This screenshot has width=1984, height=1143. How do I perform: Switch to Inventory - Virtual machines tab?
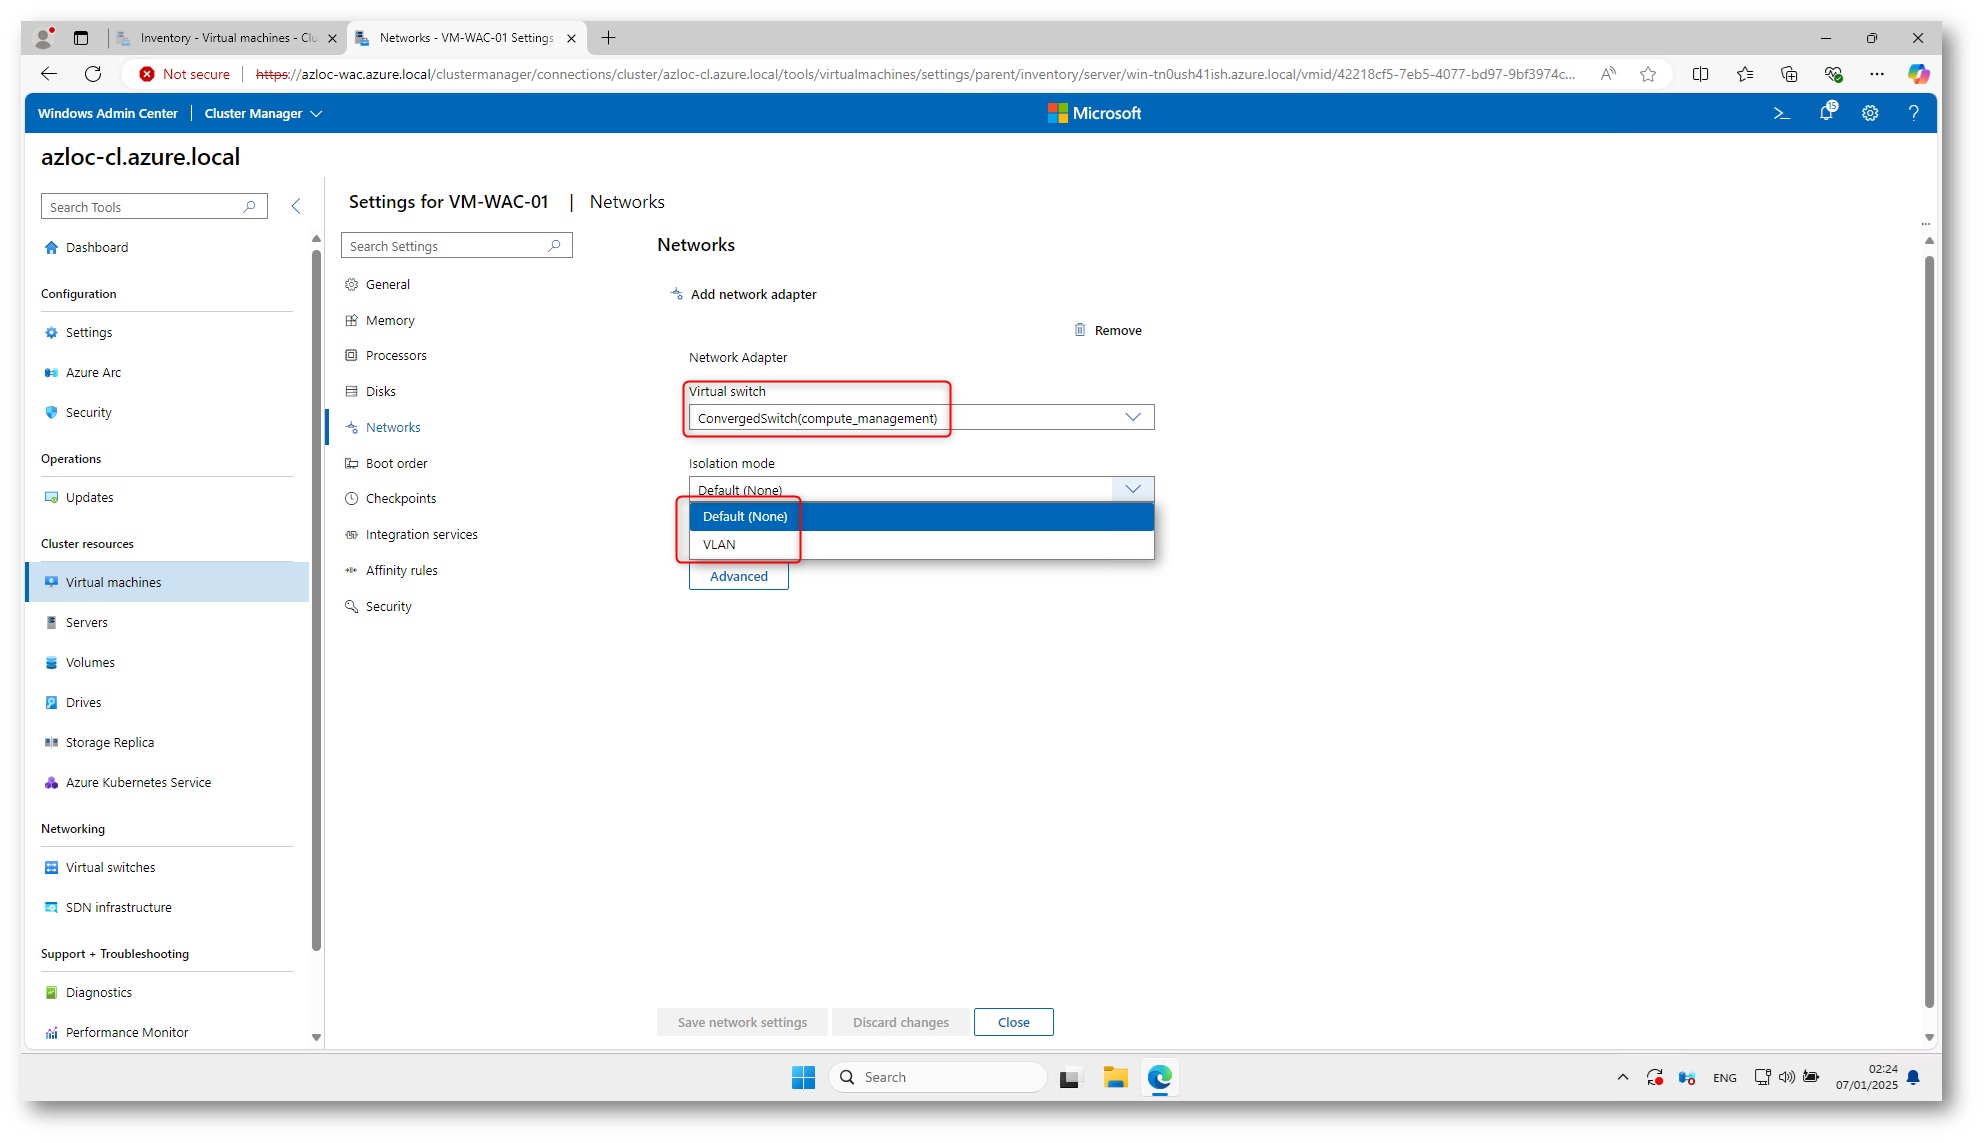[228, 38]
